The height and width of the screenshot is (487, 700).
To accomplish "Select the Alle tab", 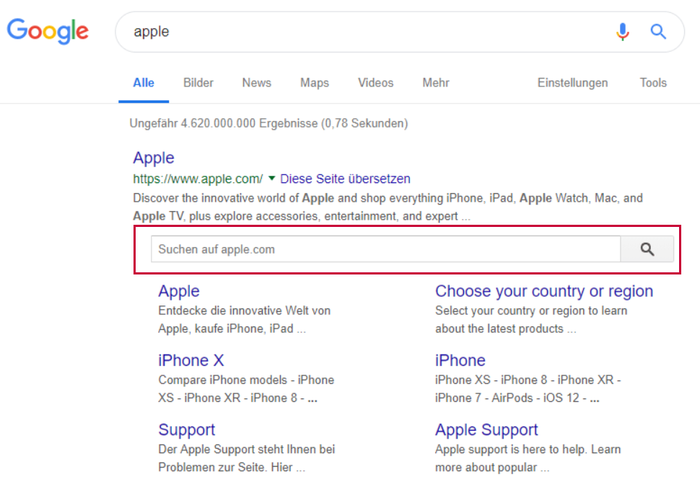I will coord(143,83).
